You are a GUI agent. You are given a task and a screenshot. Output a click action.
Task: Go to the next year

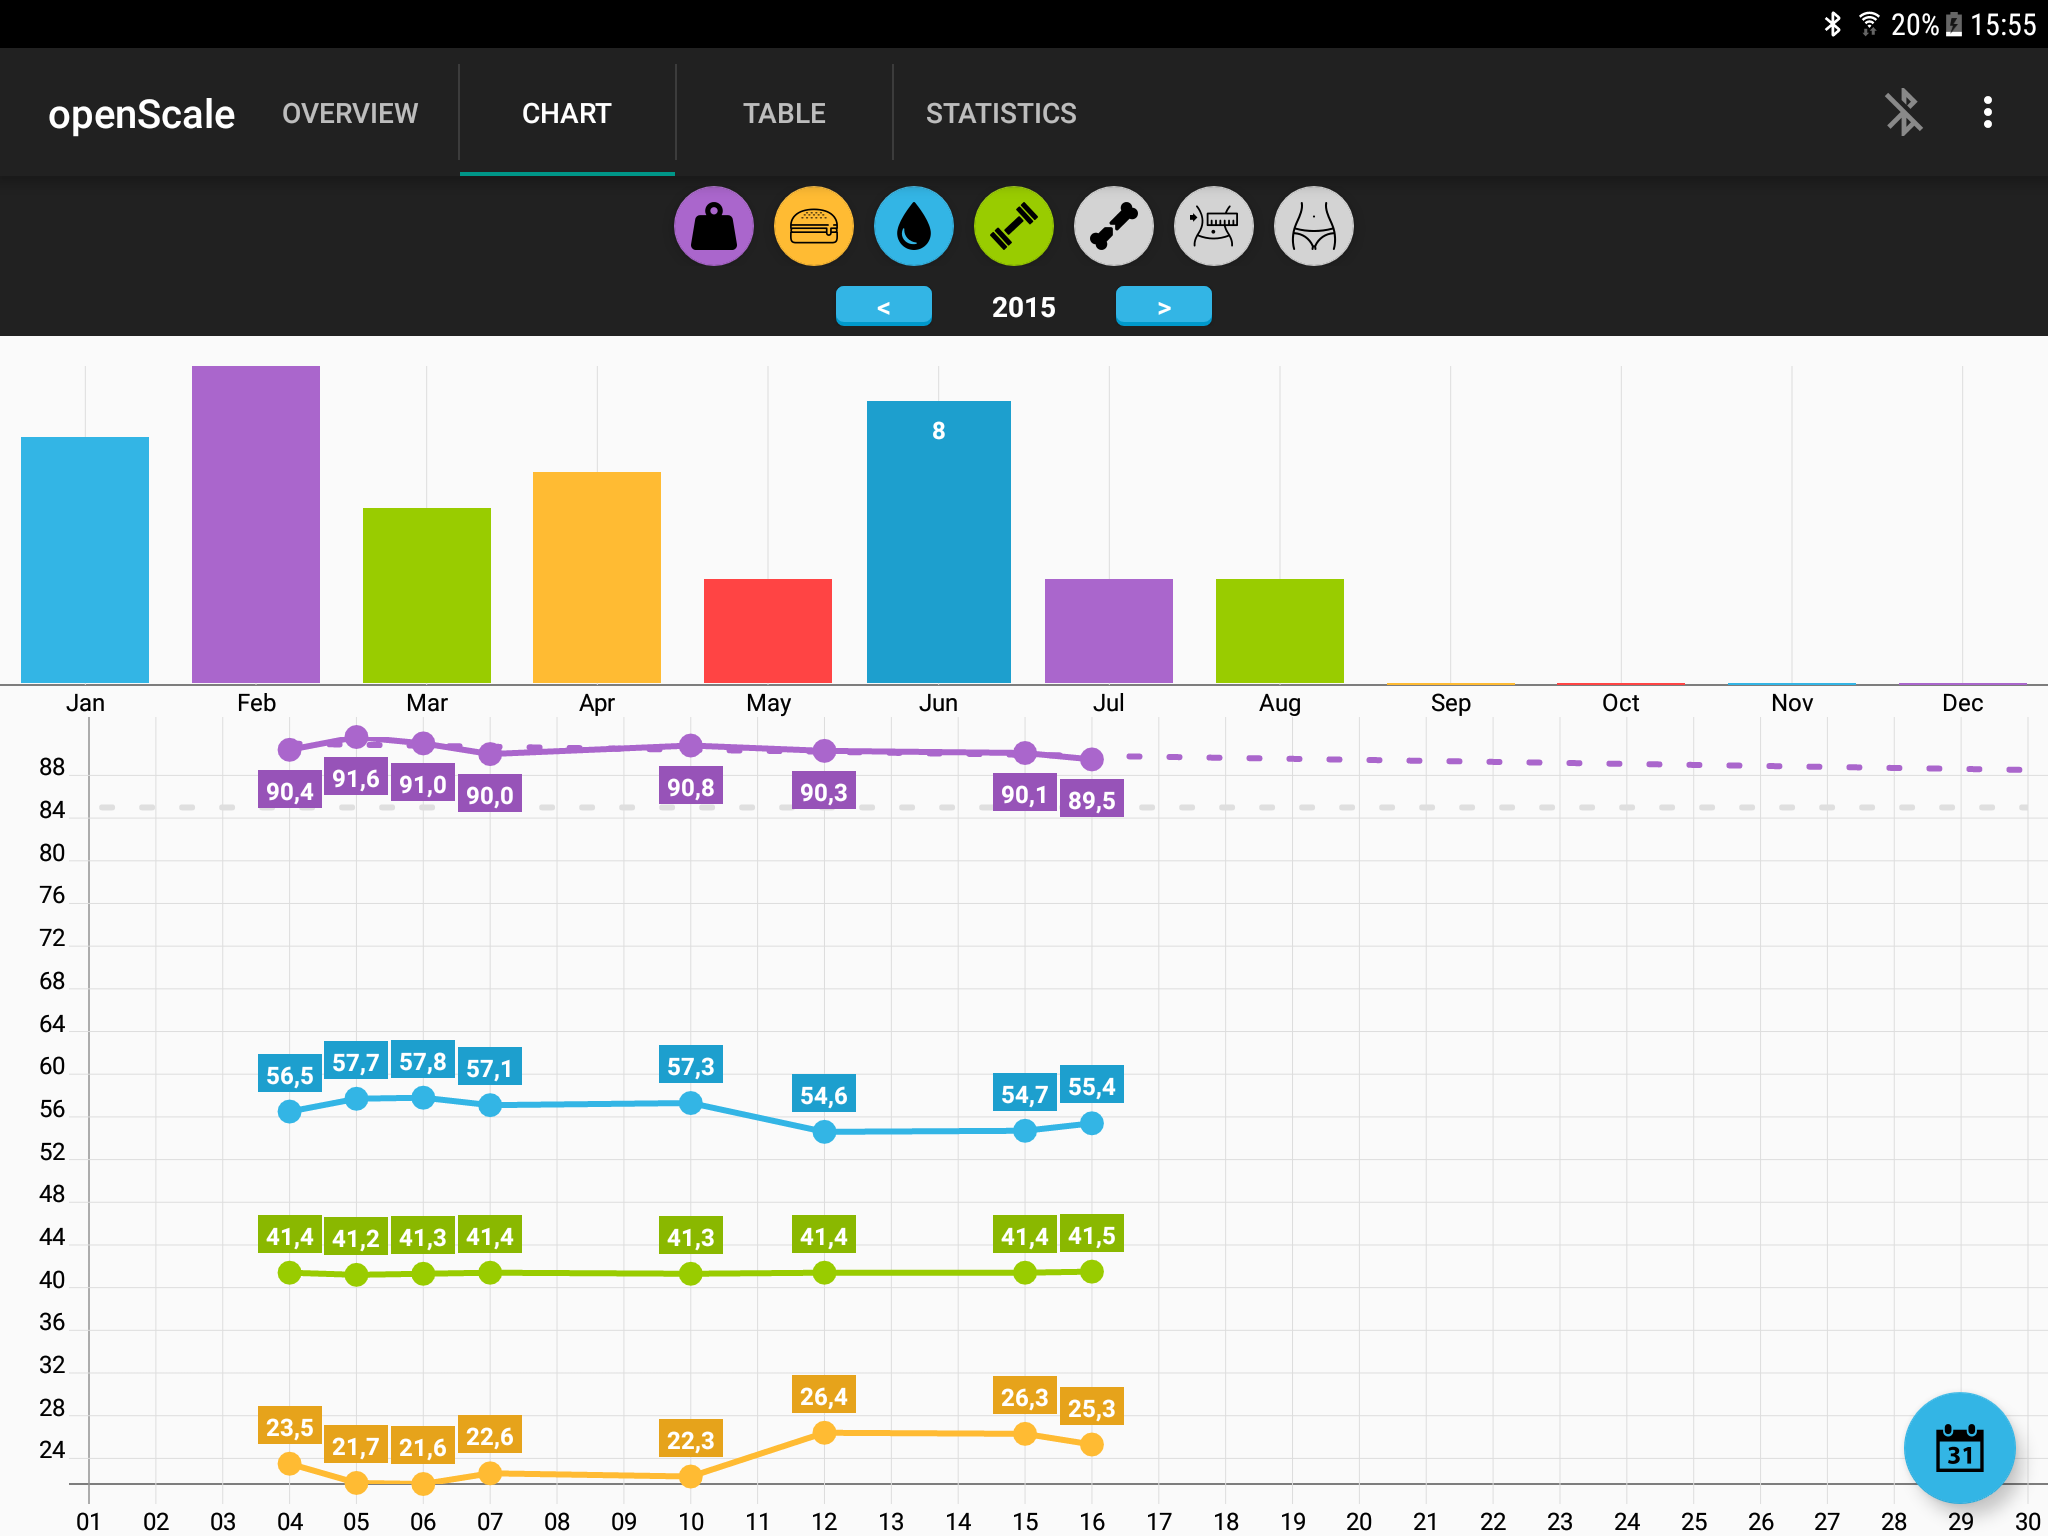point(1163,307)
